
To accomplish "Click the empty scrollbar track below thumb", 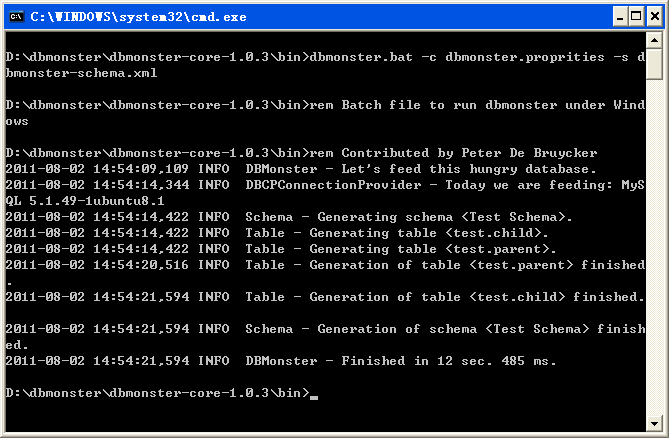I will (656, 250).
